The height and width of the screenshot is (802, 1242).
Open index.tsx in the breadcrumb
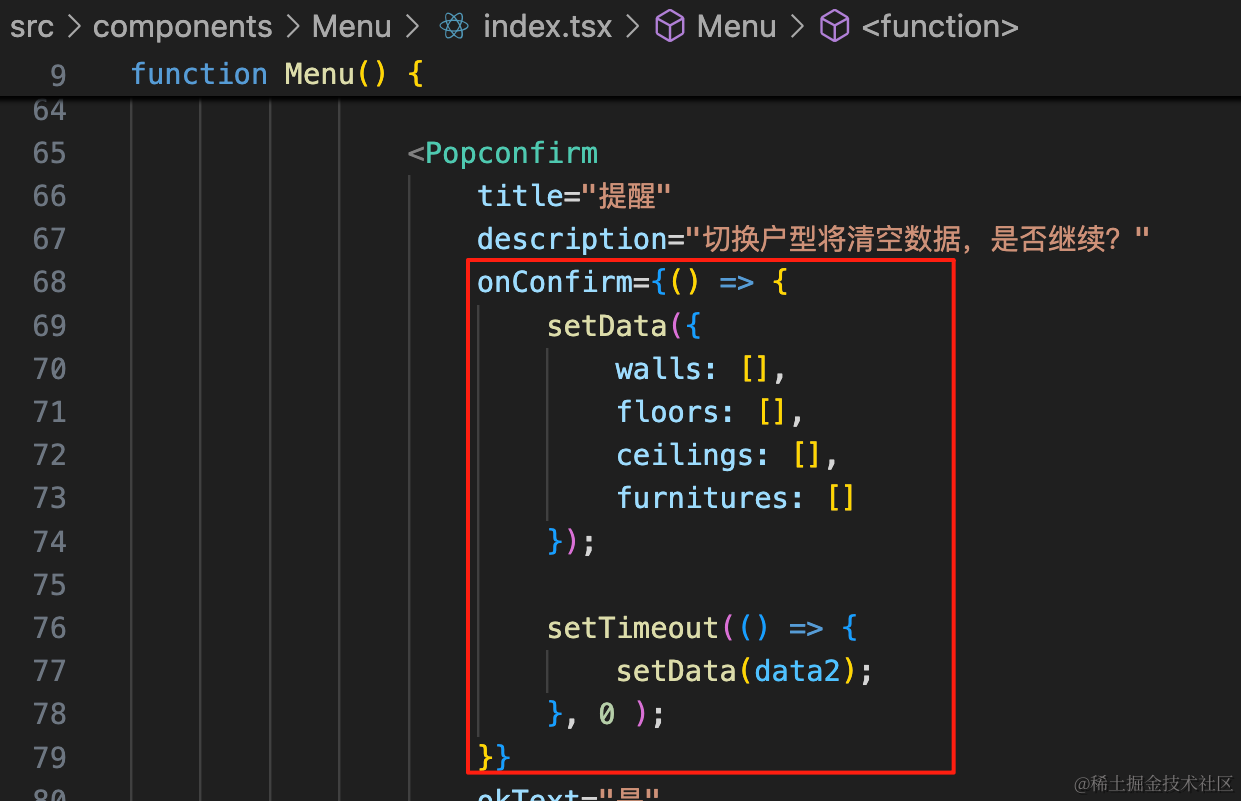(547, 27)
